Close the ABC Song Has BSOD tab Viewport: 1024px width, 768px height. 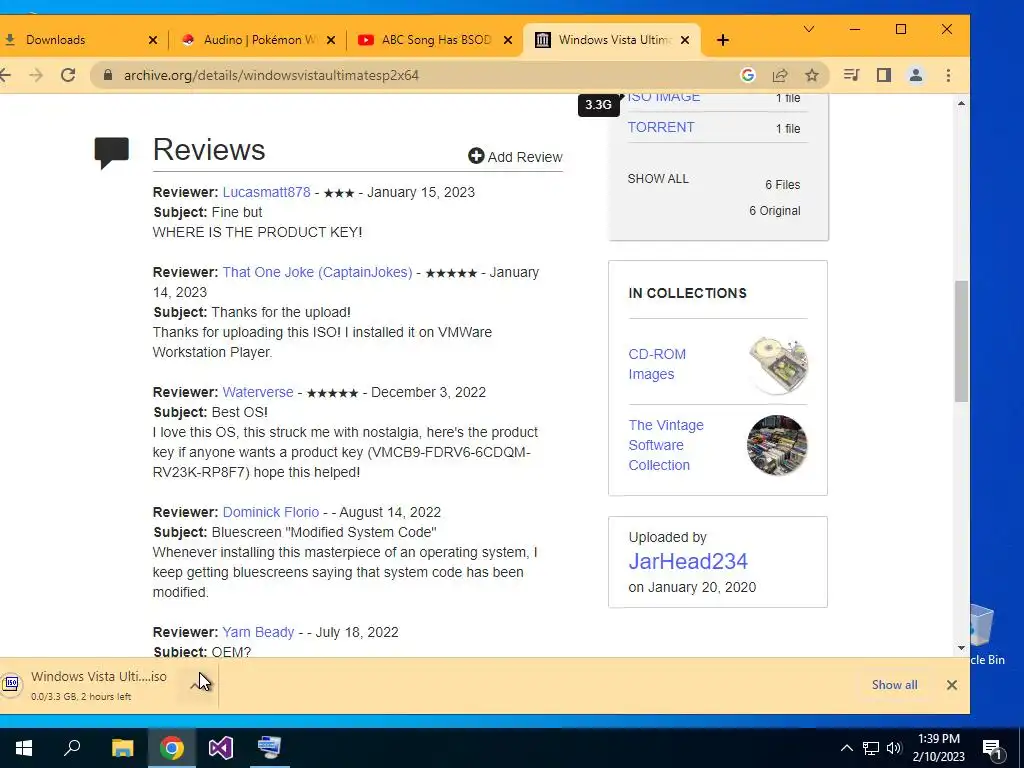(507, 40)
